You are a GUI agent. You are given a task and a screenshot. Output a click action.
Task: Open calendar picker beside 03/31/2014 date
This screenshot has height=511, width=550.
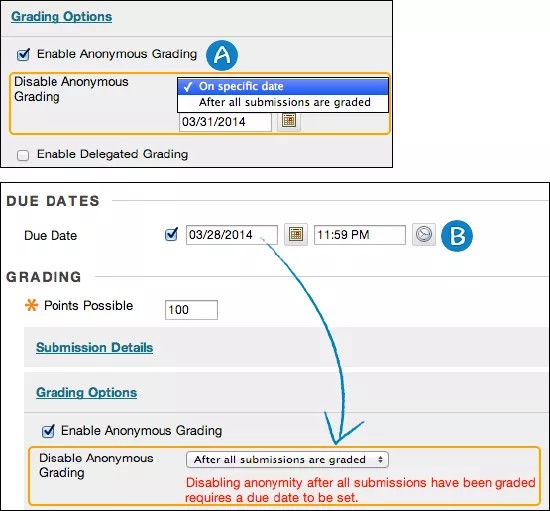coord(289,121)
